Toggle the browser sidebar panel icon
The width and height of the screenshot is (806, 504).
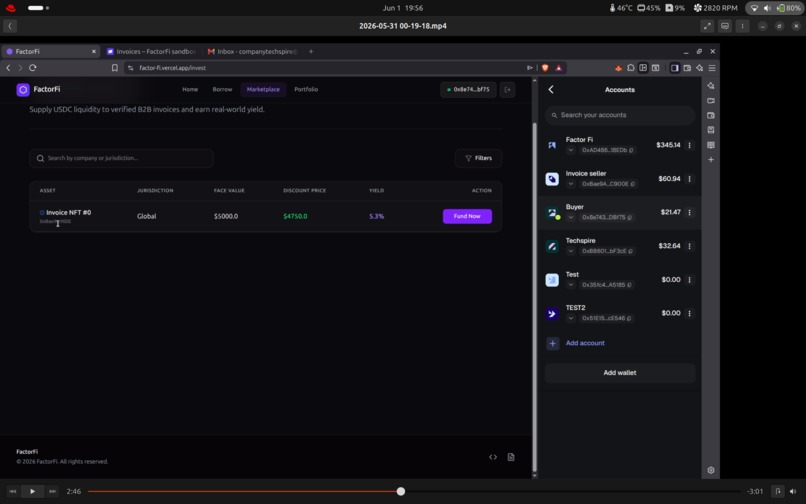(675, 68)
